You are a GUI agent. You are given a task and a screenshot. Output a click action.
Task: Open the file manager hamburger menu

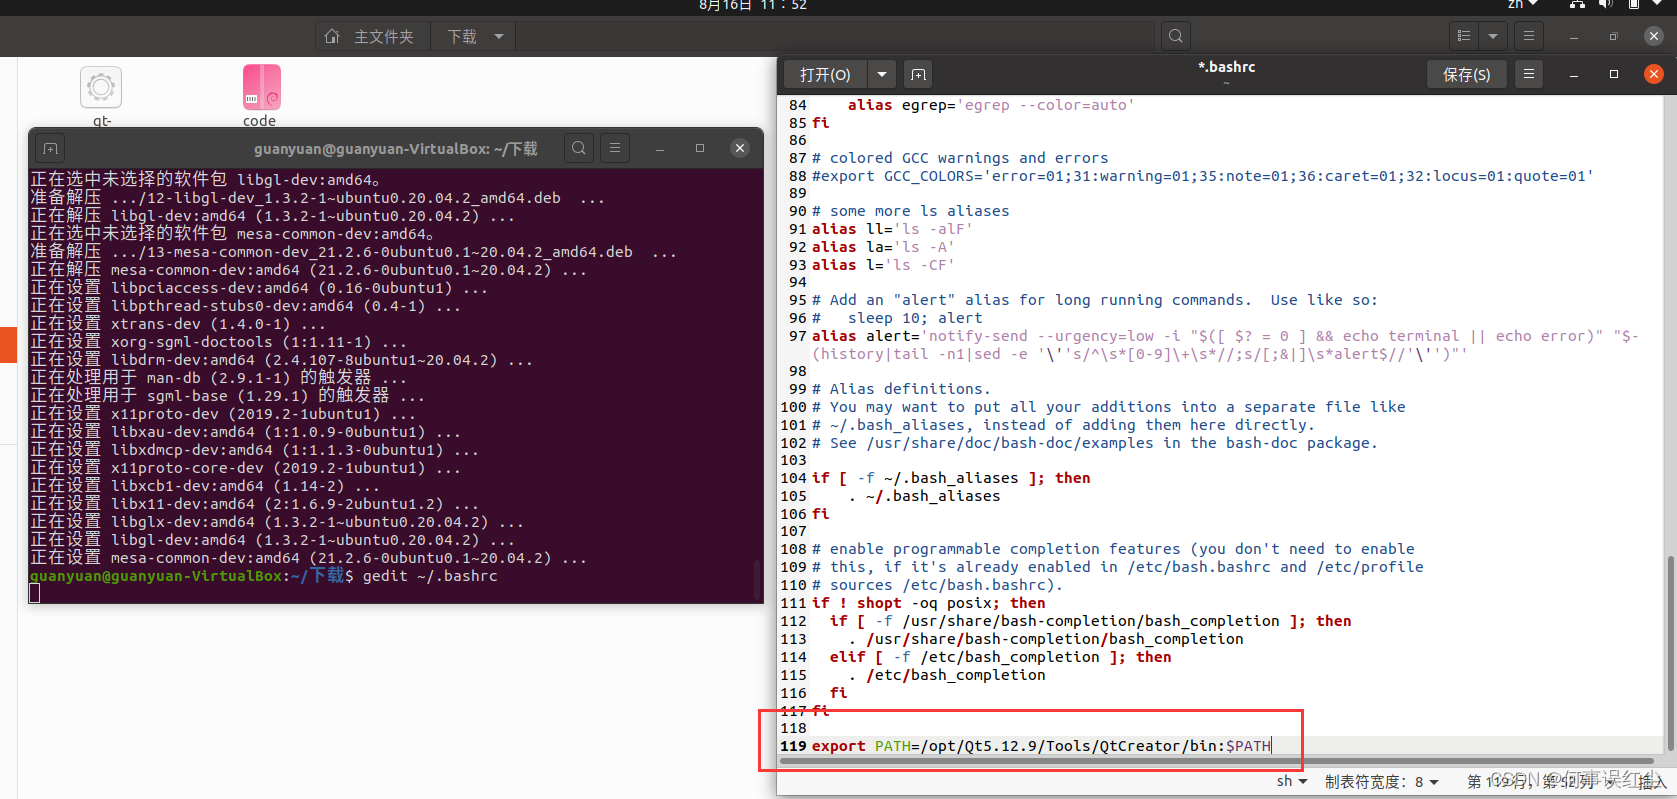[x=1528, y=36]
